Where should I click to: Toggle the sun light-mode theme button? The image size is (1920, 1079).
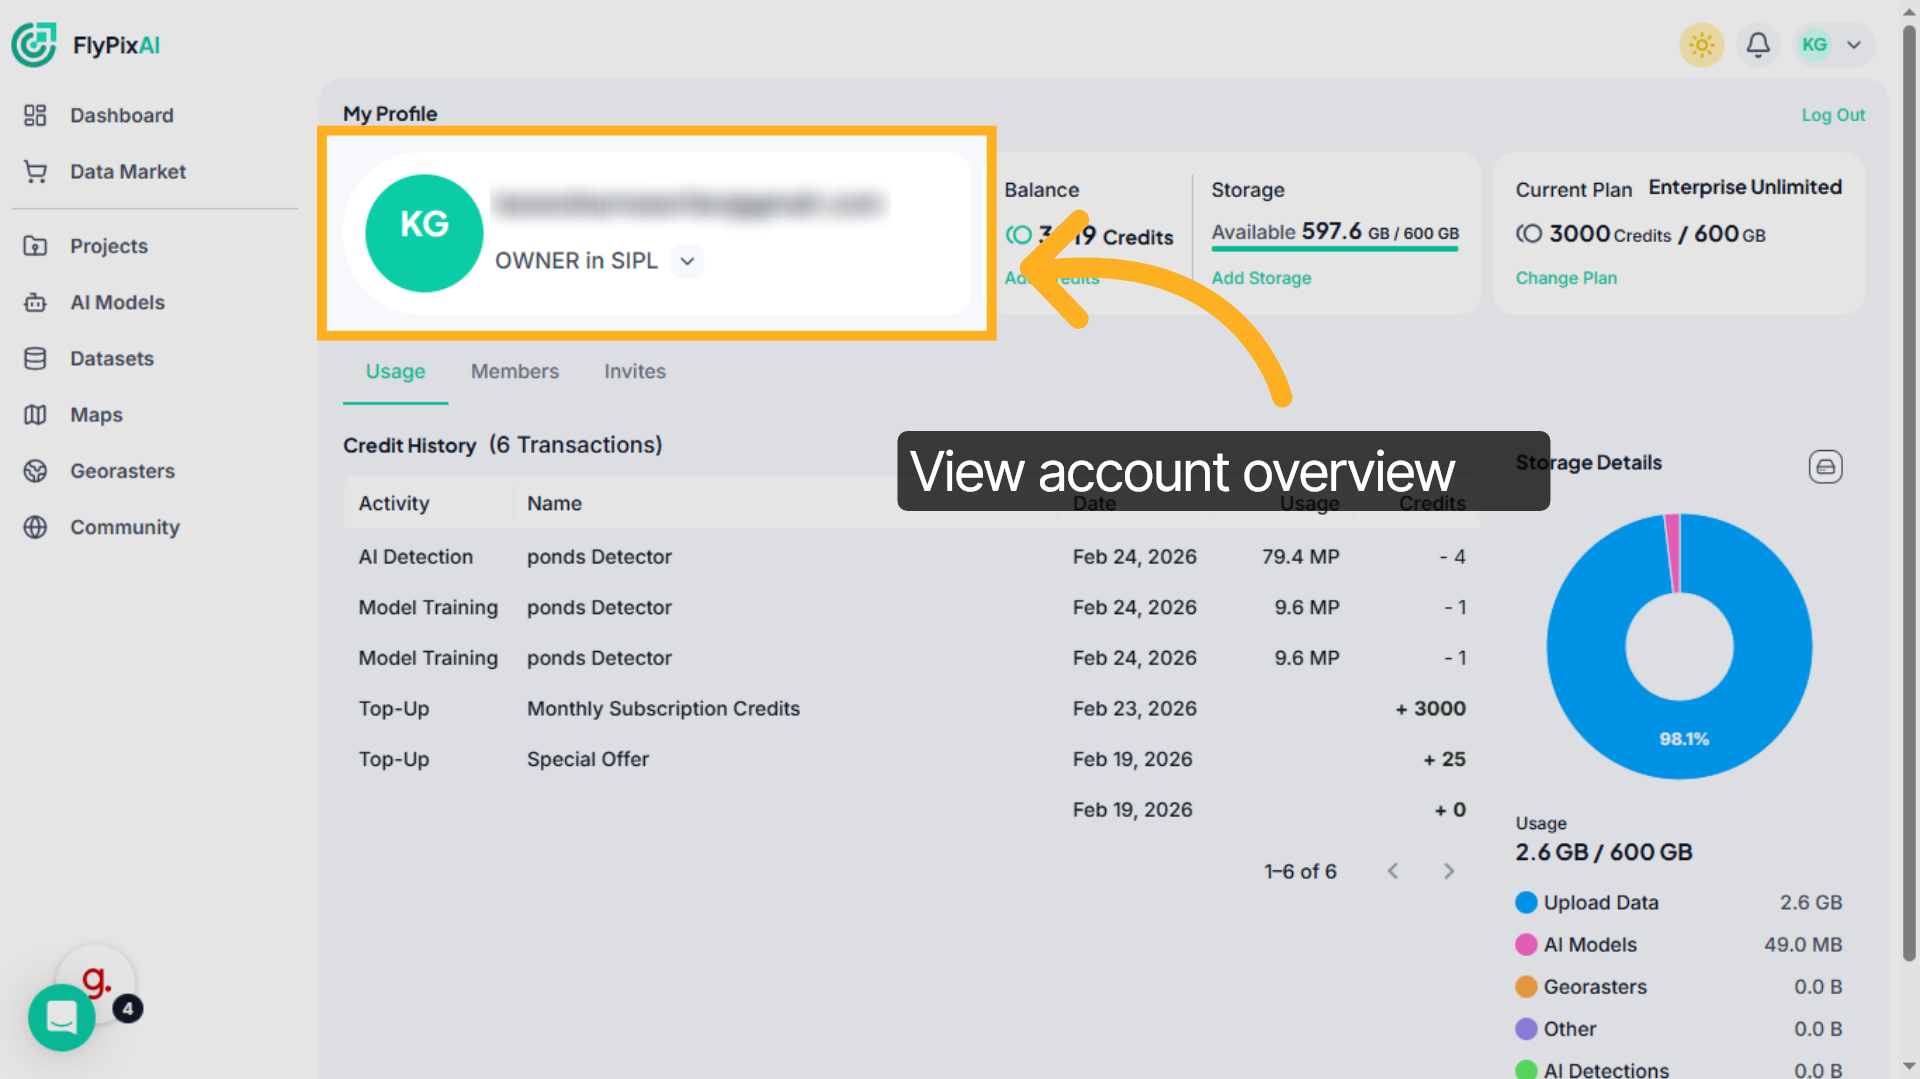pos(1701,45)
